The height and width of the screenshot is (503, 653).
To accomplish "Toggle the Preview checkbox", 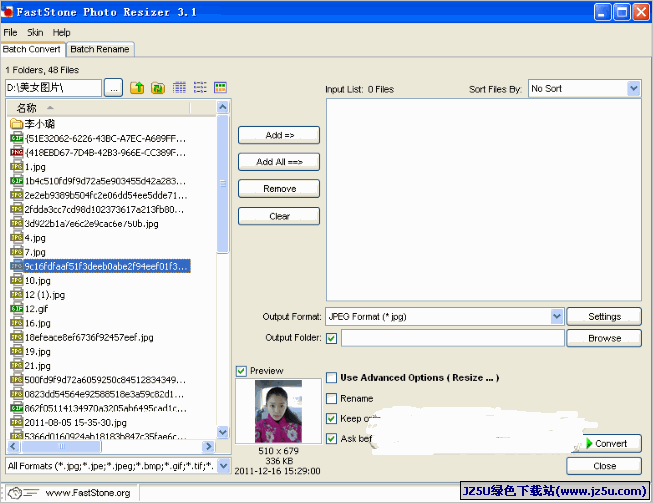I will [241, 371].
